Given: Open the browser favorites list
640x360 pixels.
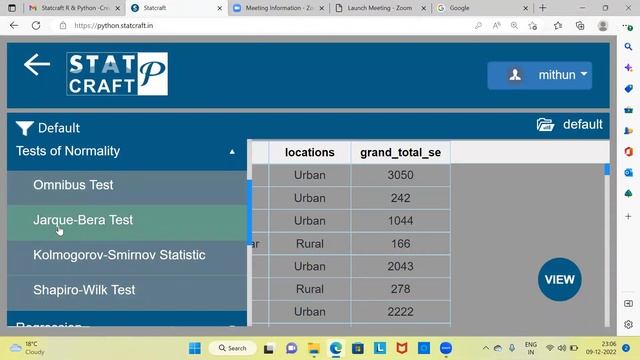Looking at the screenshot, I should (x=558, y=26).
